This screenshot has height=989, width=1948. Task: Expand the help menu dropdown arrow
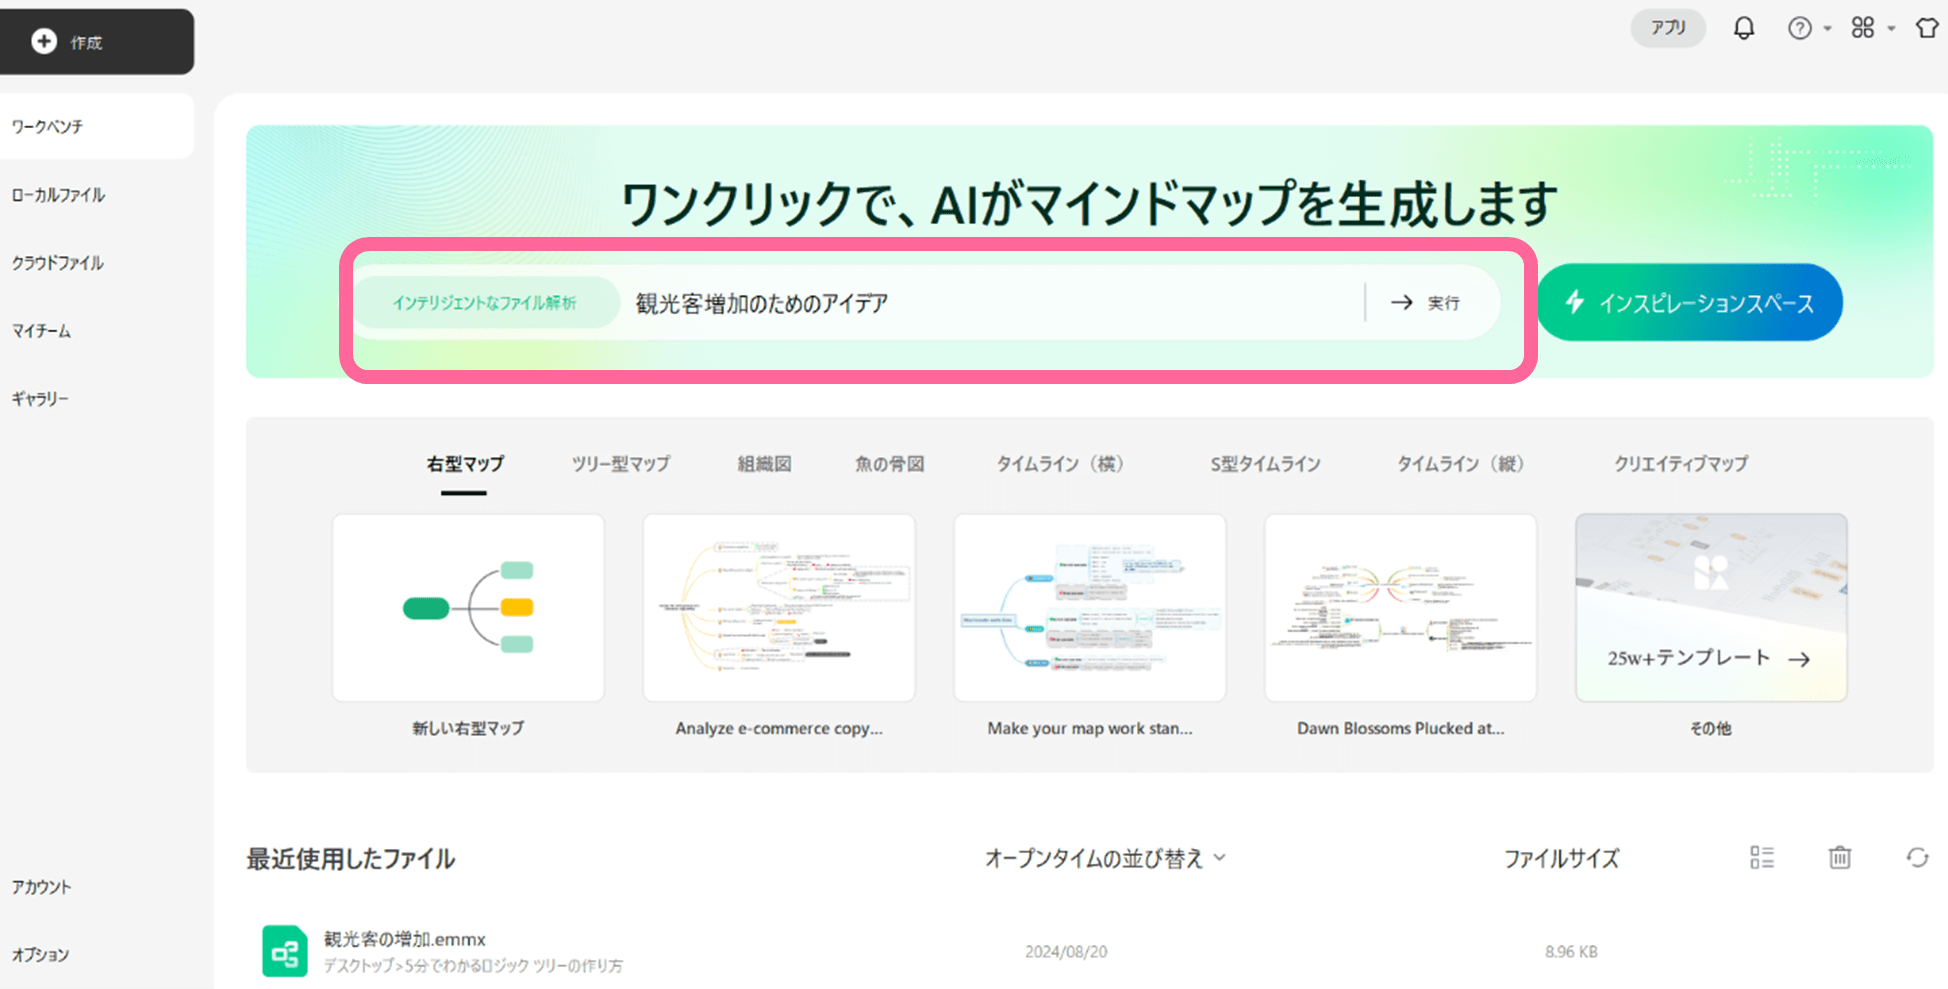pyautogui.click(x=1827, y=29)
